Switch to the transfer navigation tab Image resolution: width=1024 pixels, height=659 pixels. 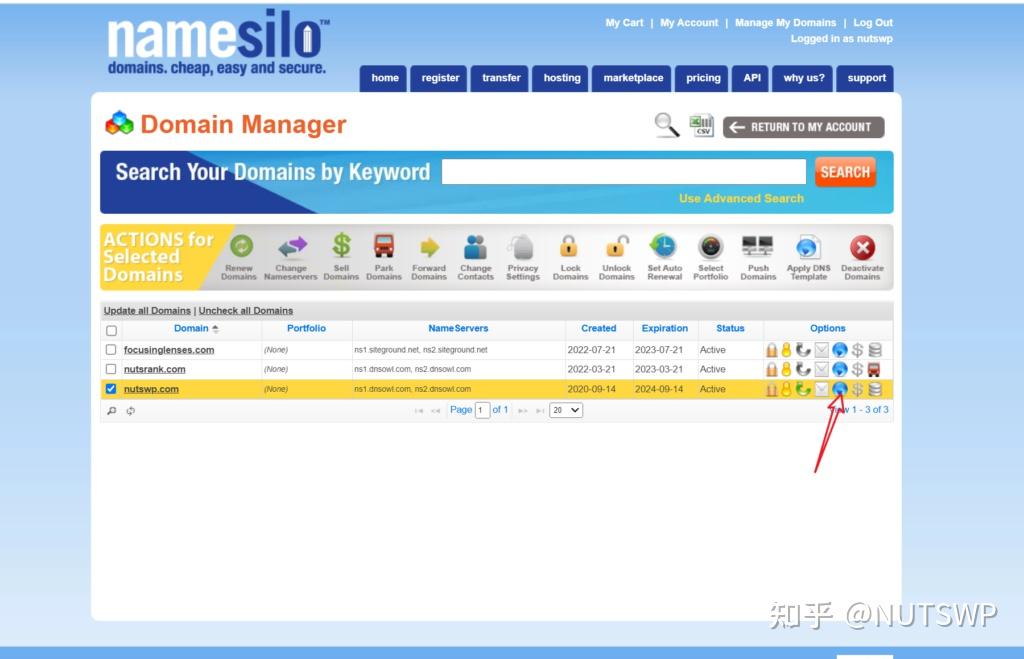[500, 78]
